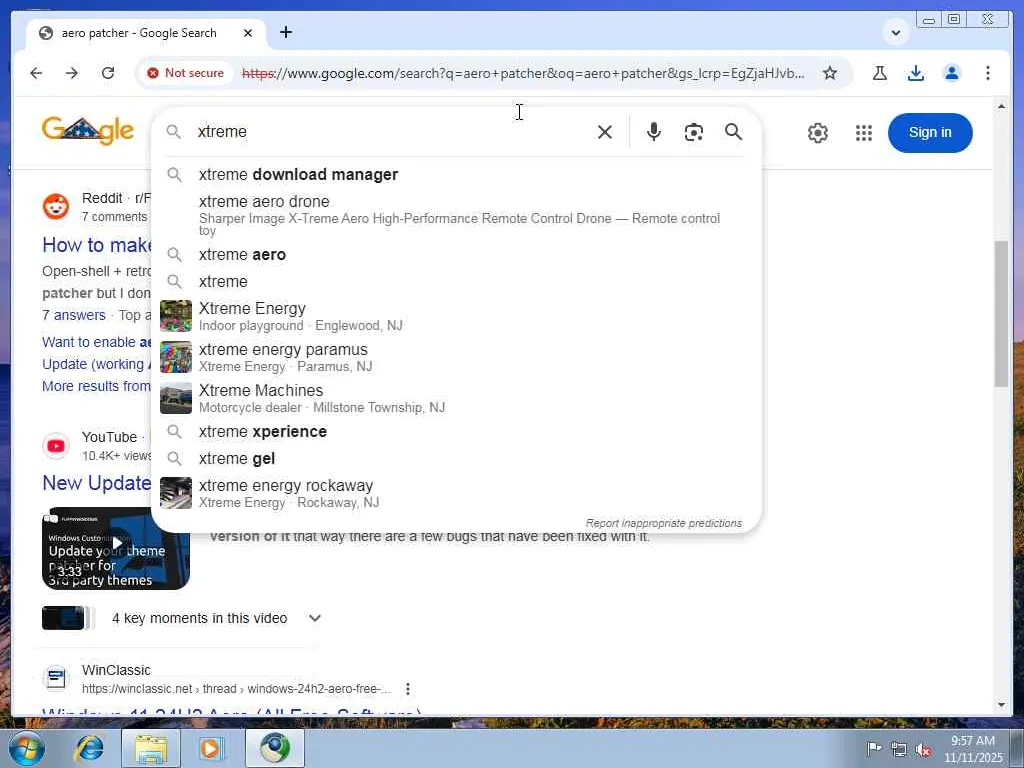This screenshot has height=768, width=1024.
Task: Click Report inappropriate predictions link
Action: pos(664,523)
